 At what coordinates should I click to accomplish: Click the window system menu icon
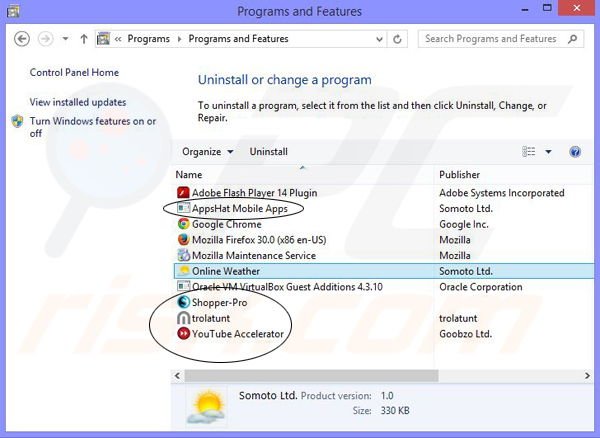pos(13,11)
